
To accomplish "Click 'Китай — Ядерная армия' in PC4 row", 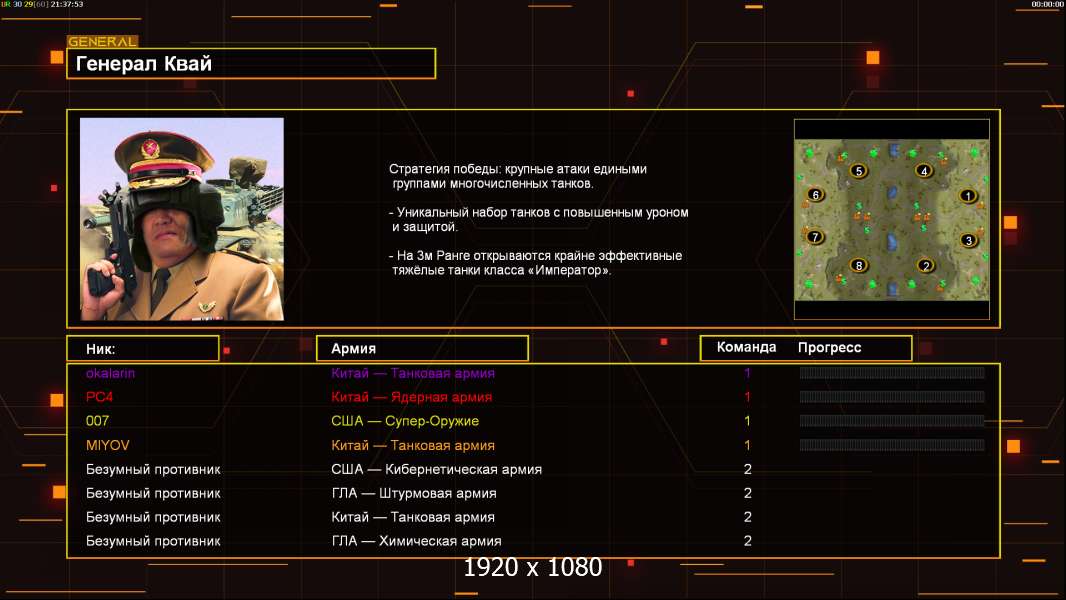I will pyautogui.click(x=411, y=397).
